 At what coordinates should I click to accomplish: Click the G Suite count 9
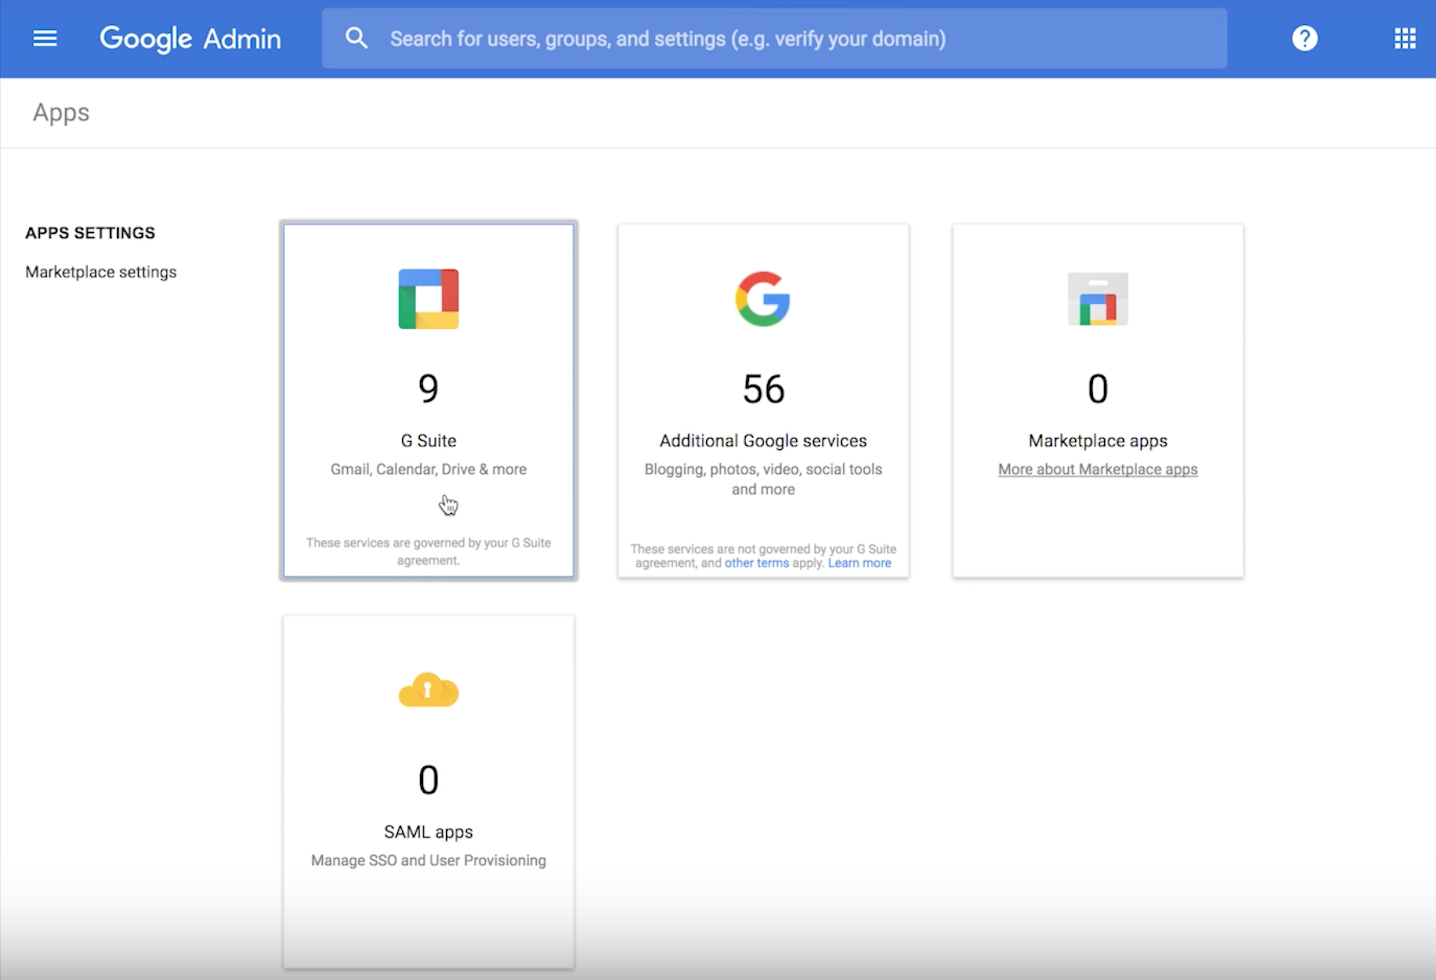(x=429, y=388)
